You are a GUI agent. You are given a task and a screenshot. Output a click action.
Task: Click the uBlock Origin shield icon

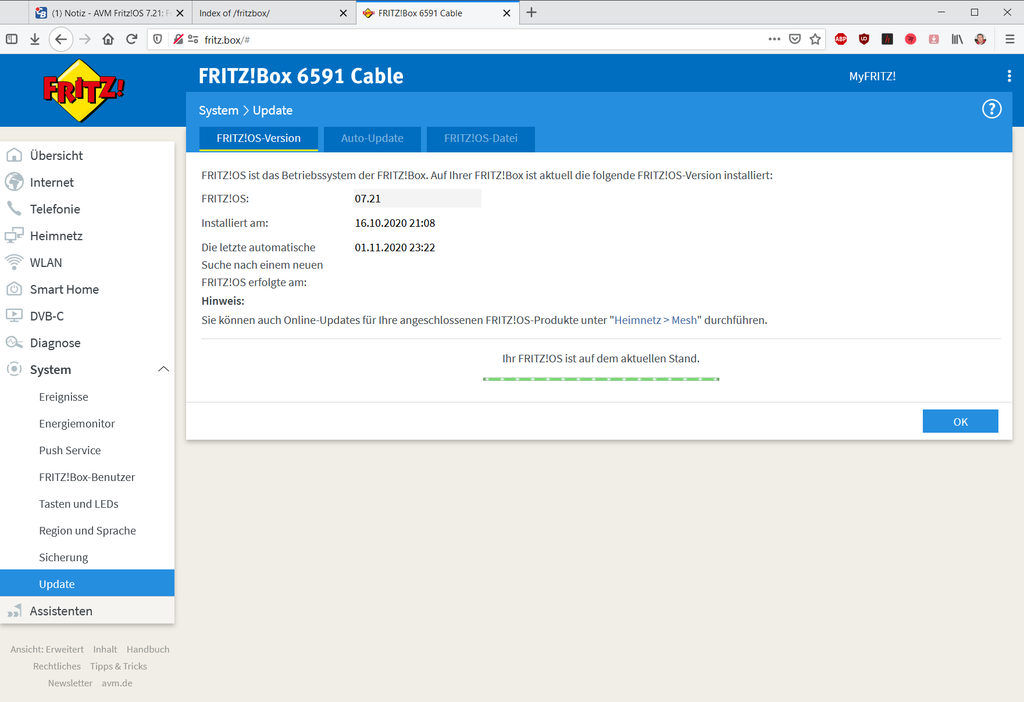tap(864, 39)
